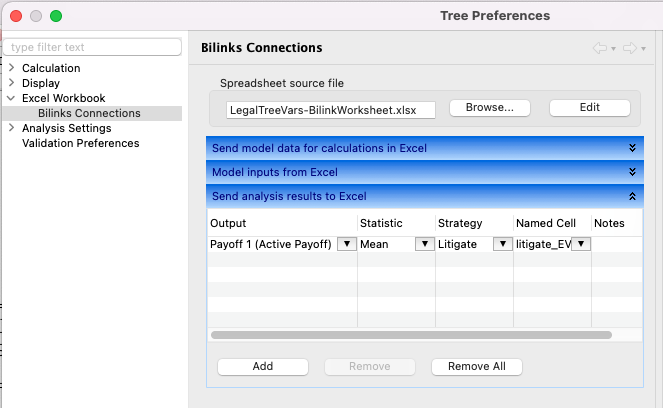Collapse Send analysis results to Excel section
663x408 pixels.
[632, 196]
